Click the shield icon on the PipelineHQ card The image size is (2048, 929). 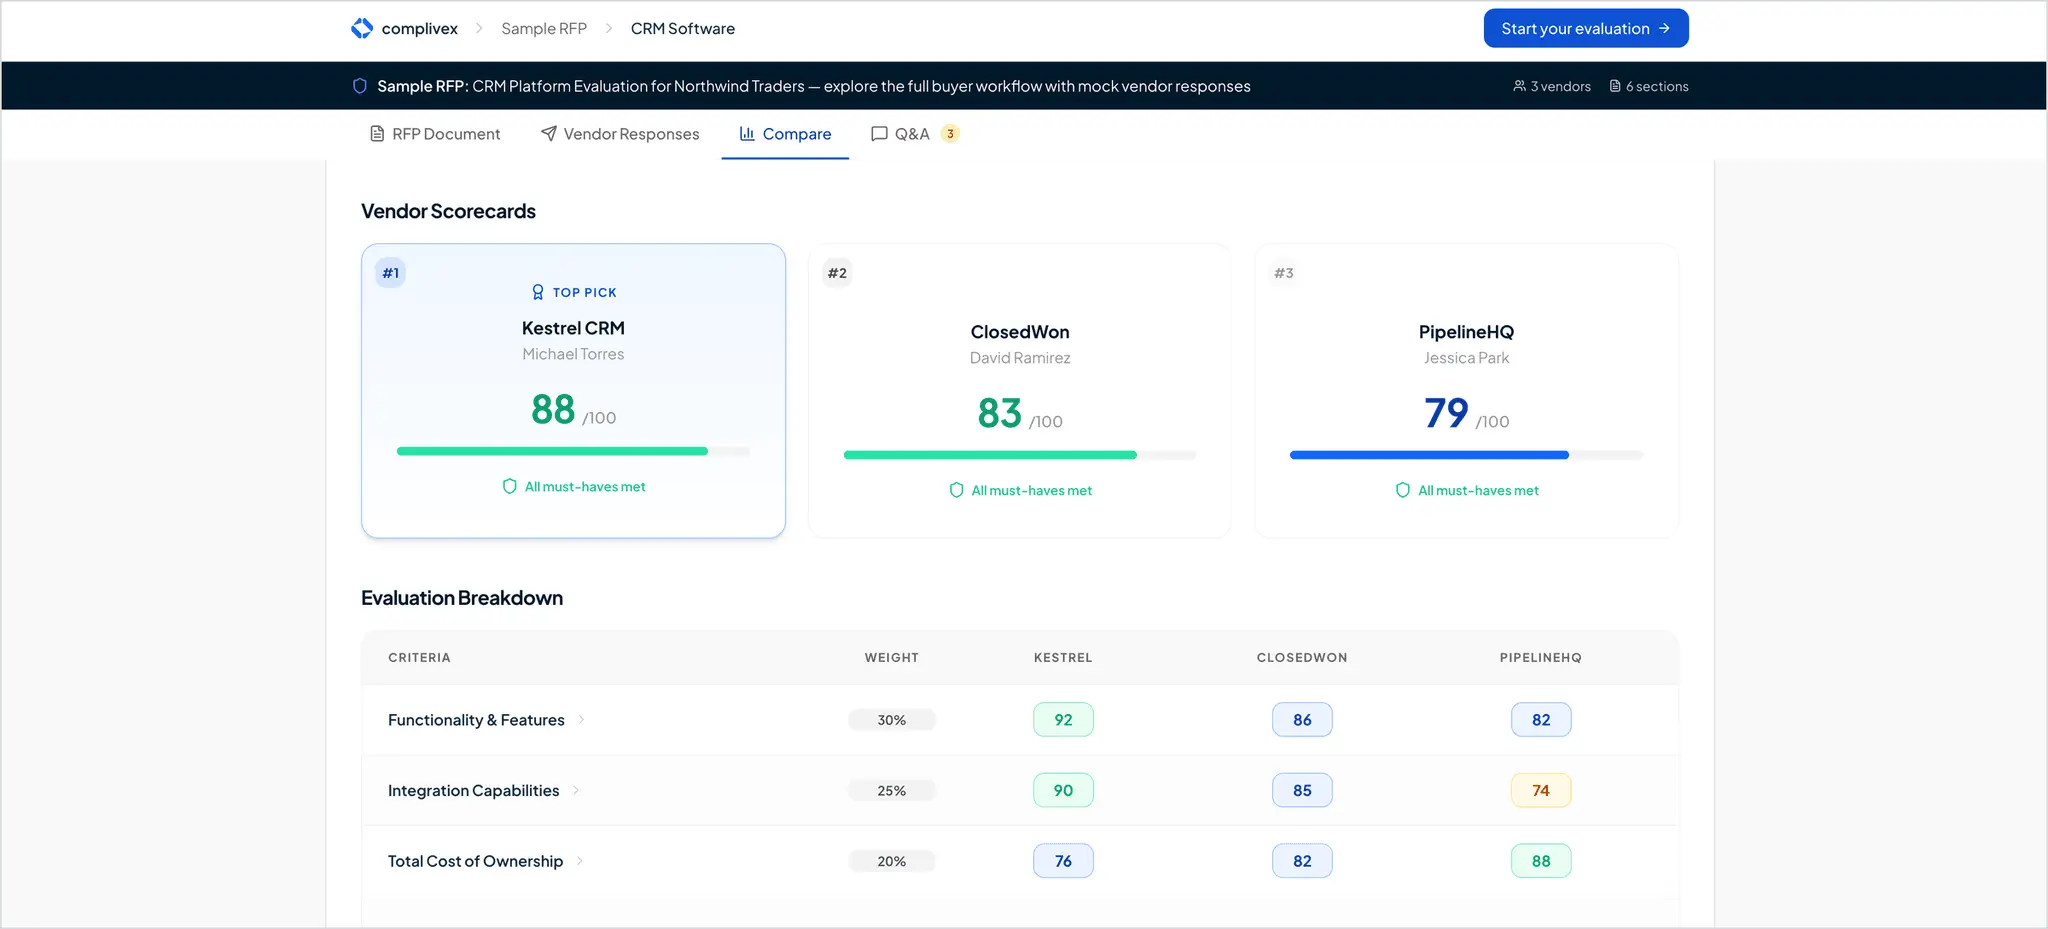(1403, 490)
